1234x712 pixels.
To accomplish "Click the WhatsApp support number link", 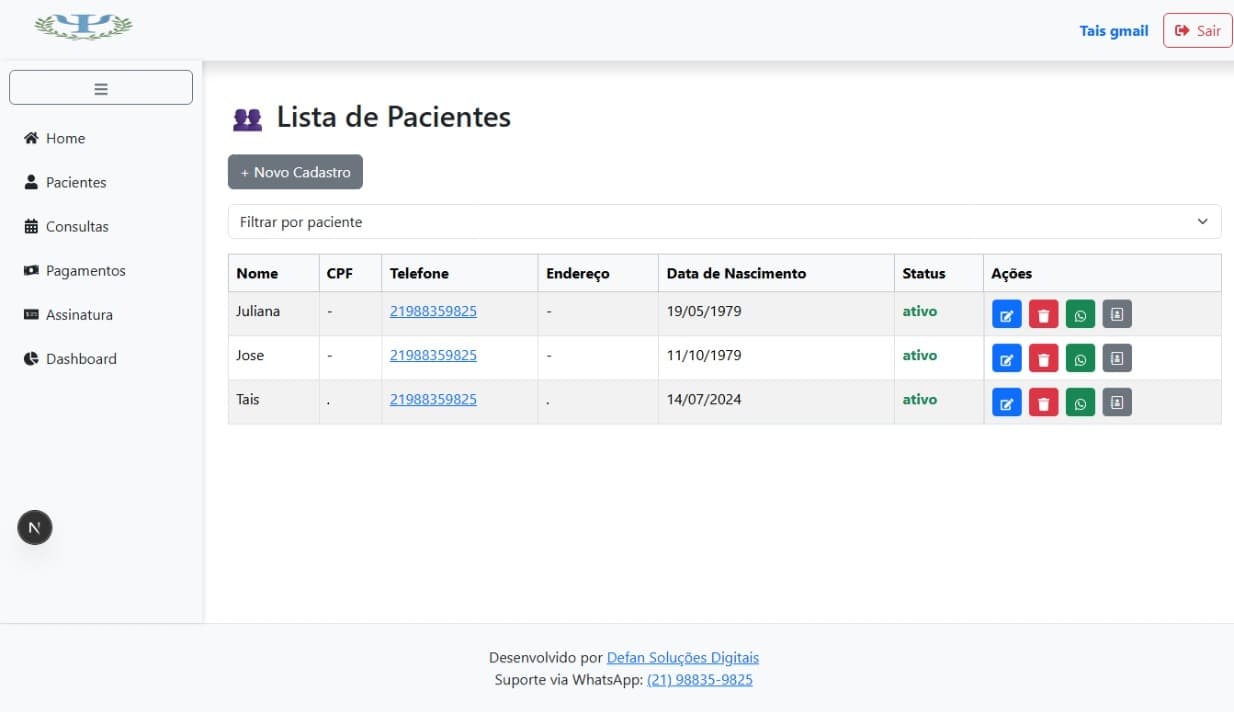I will (x=700, y=679).
